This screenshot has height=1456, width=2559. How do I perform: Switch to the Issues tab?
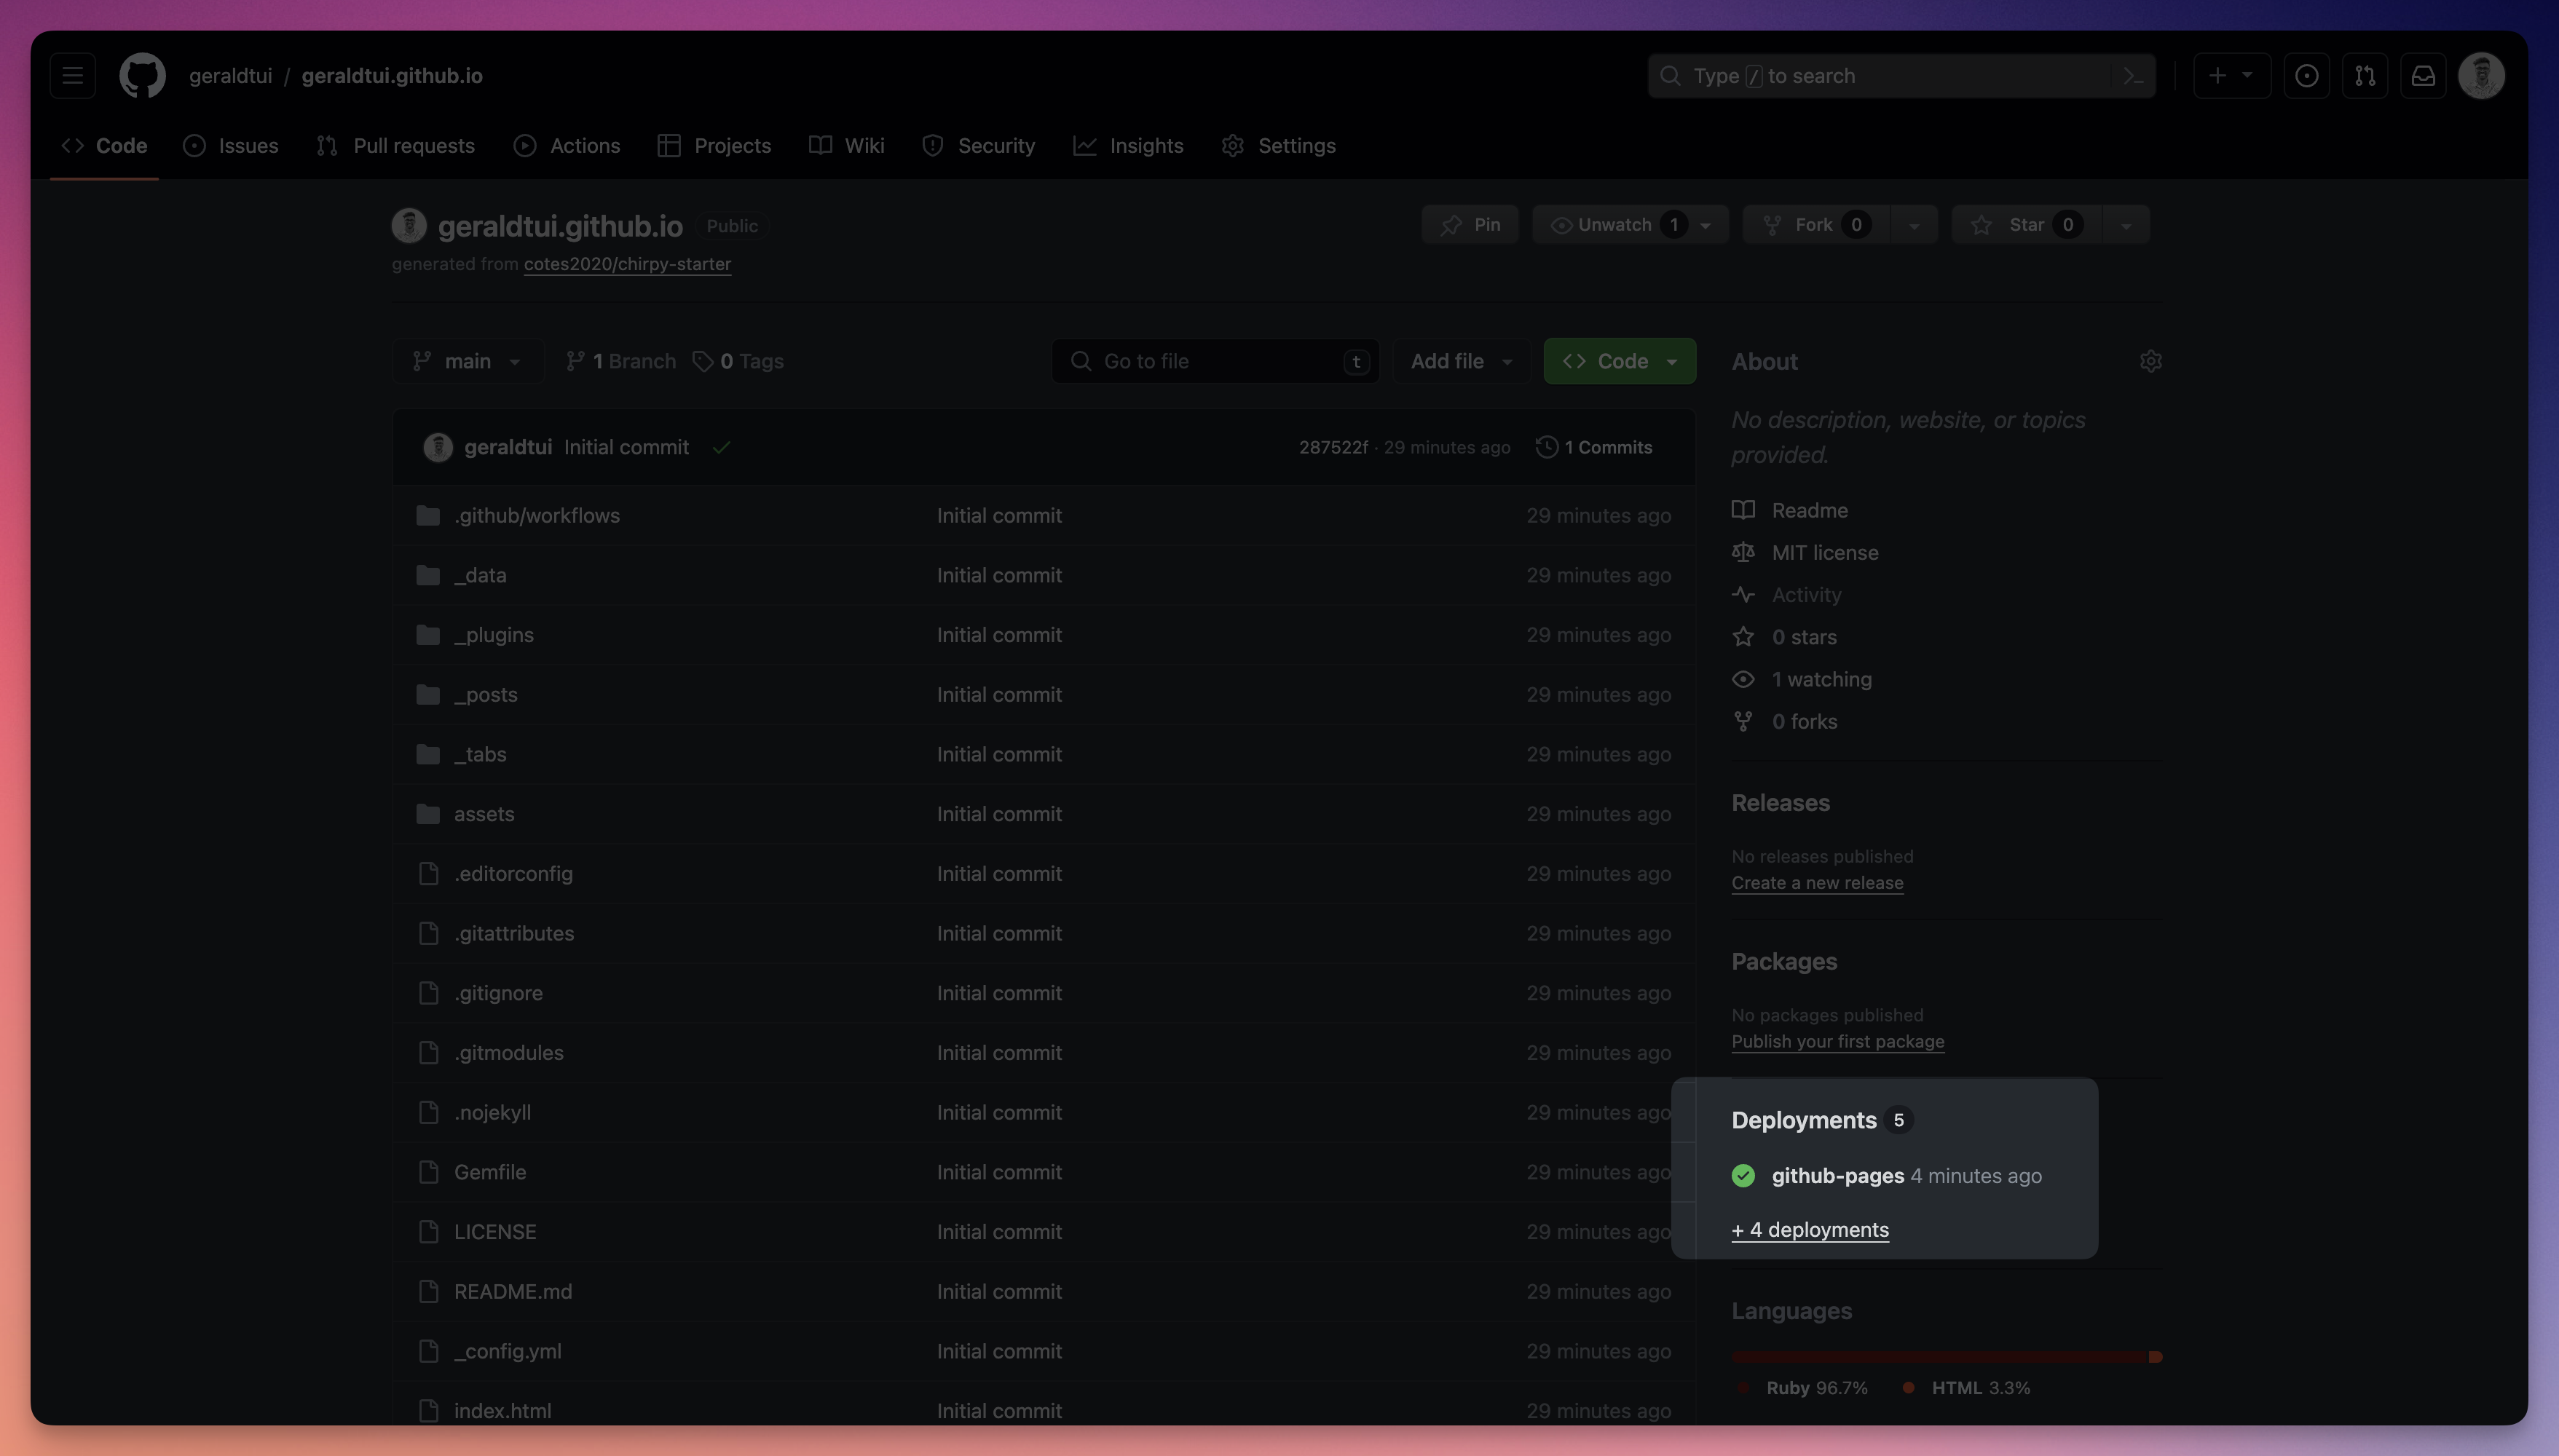231,146
